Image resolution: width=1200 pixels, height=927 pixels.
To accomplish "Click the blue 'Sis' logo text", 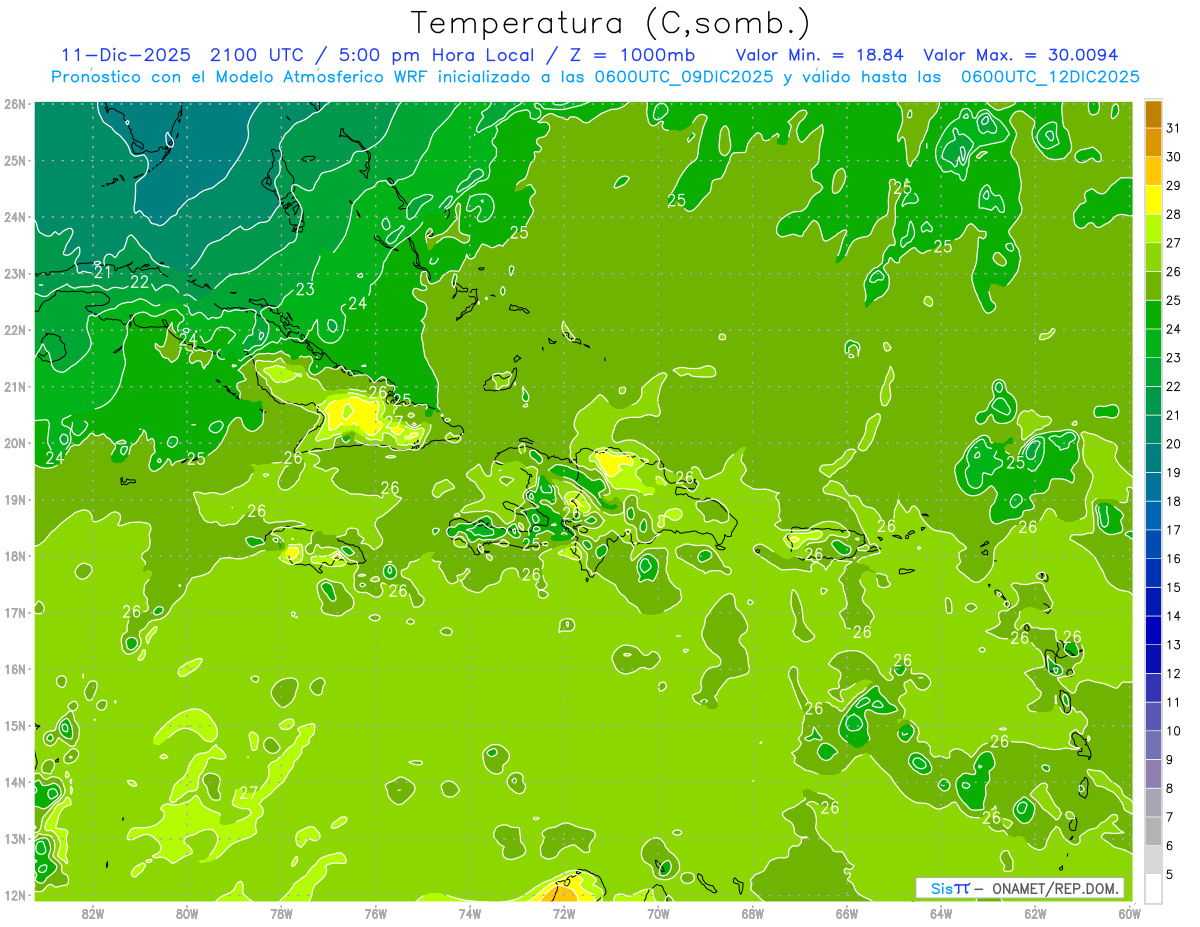I will click(x=942, y=888).
